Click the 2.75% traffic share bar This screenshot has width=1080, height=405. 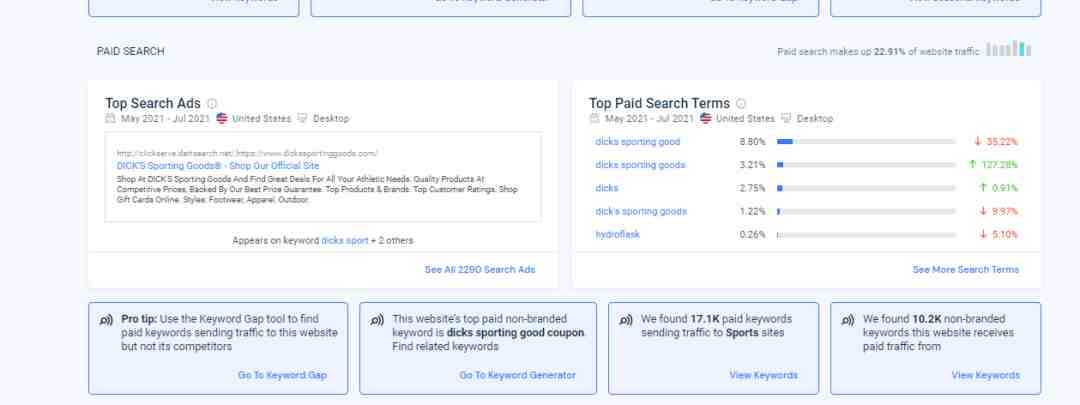[866, 188]
